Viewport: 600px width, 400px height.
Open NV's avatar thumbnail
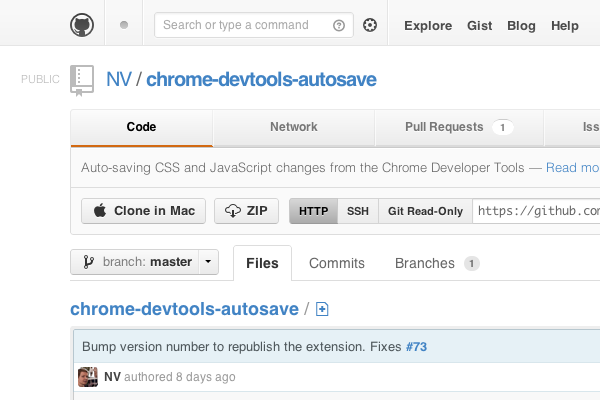88,377
